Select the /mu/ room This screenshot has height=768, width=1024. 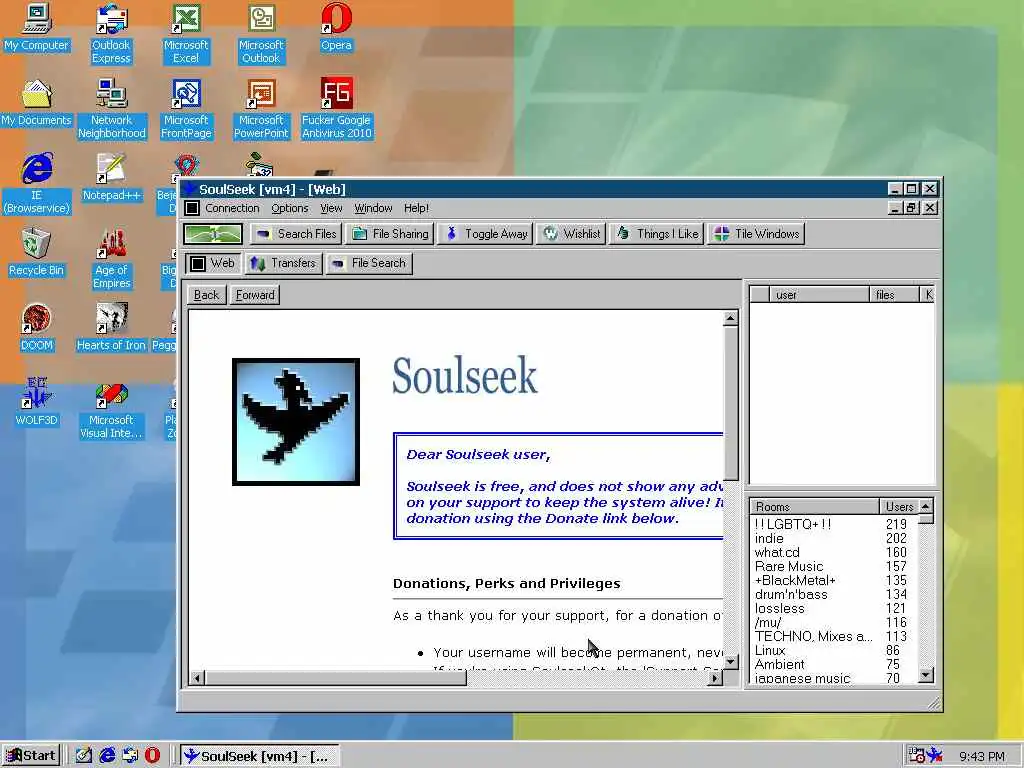coord(833,622)
